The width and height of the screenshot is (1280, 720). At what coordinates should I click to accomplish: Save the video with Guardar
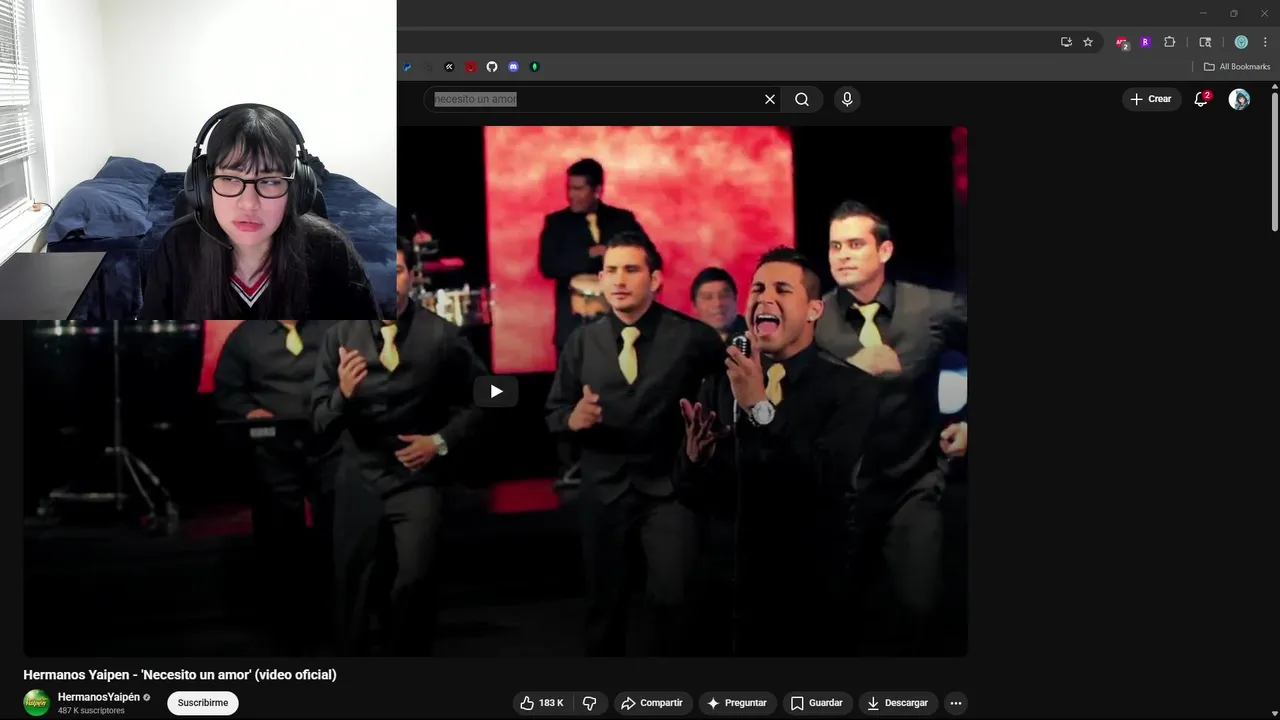point(817,703)
